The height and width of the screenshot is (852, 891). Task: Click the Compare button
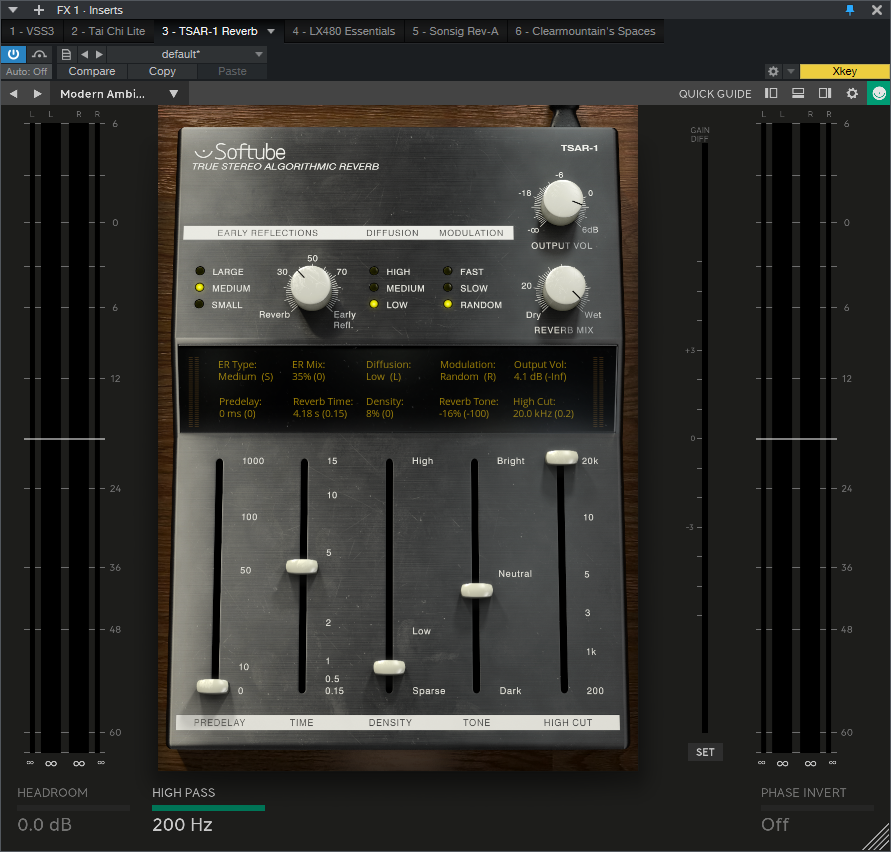[x=92, y=72]
